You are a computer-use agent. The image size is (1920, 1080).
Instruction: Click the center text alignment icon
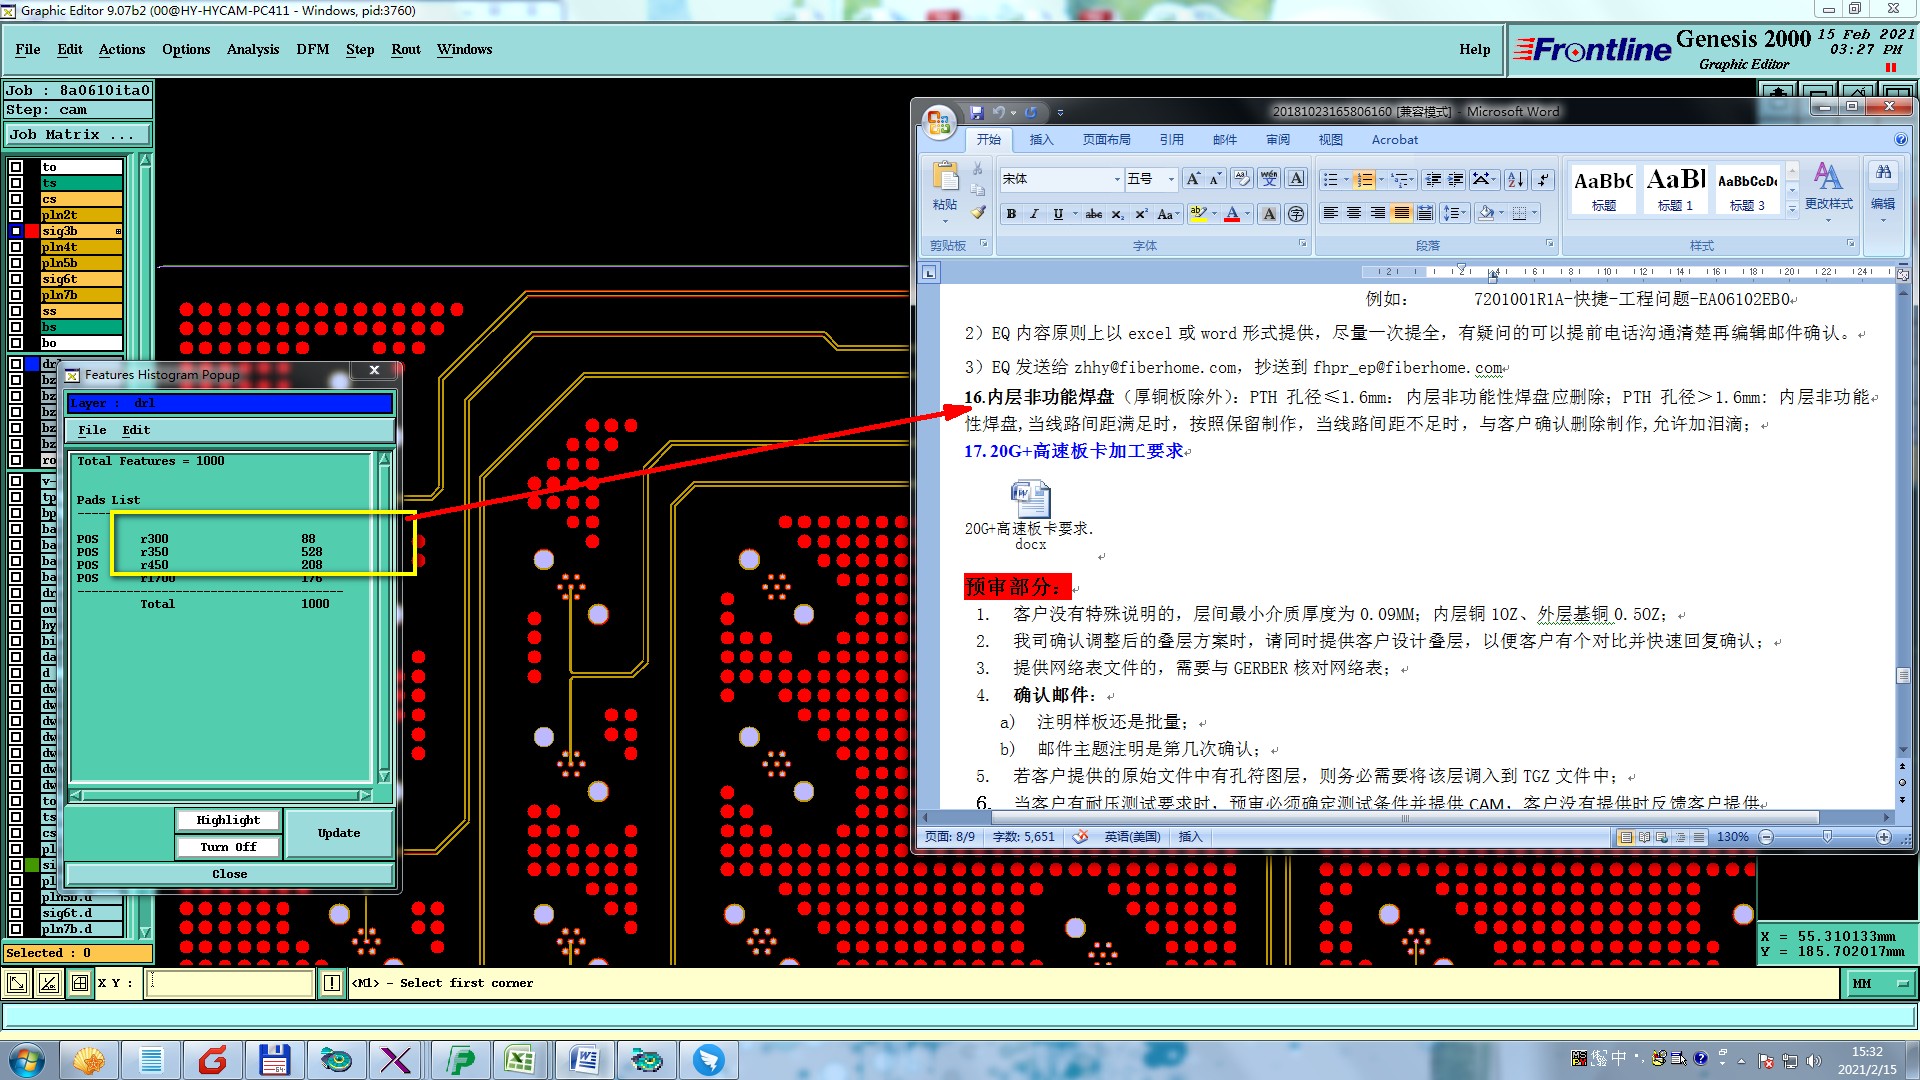click(1354, 213)
